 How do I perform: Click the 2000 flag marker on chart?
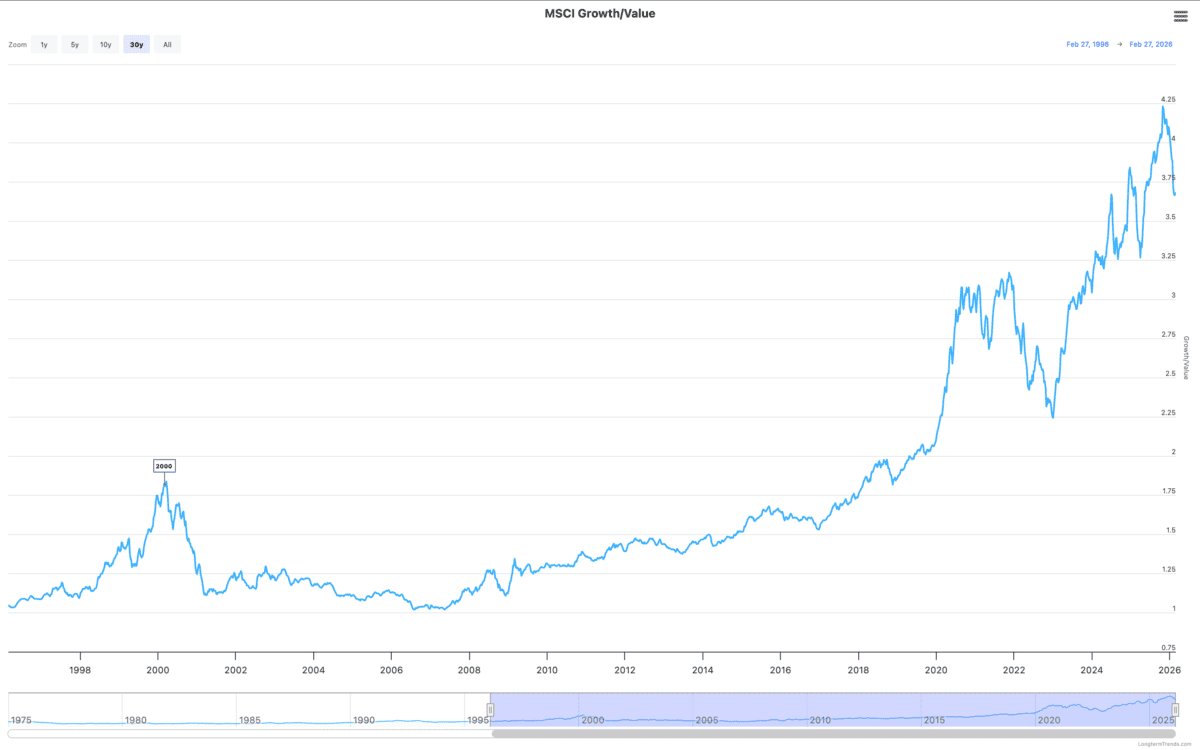(164, 466)
